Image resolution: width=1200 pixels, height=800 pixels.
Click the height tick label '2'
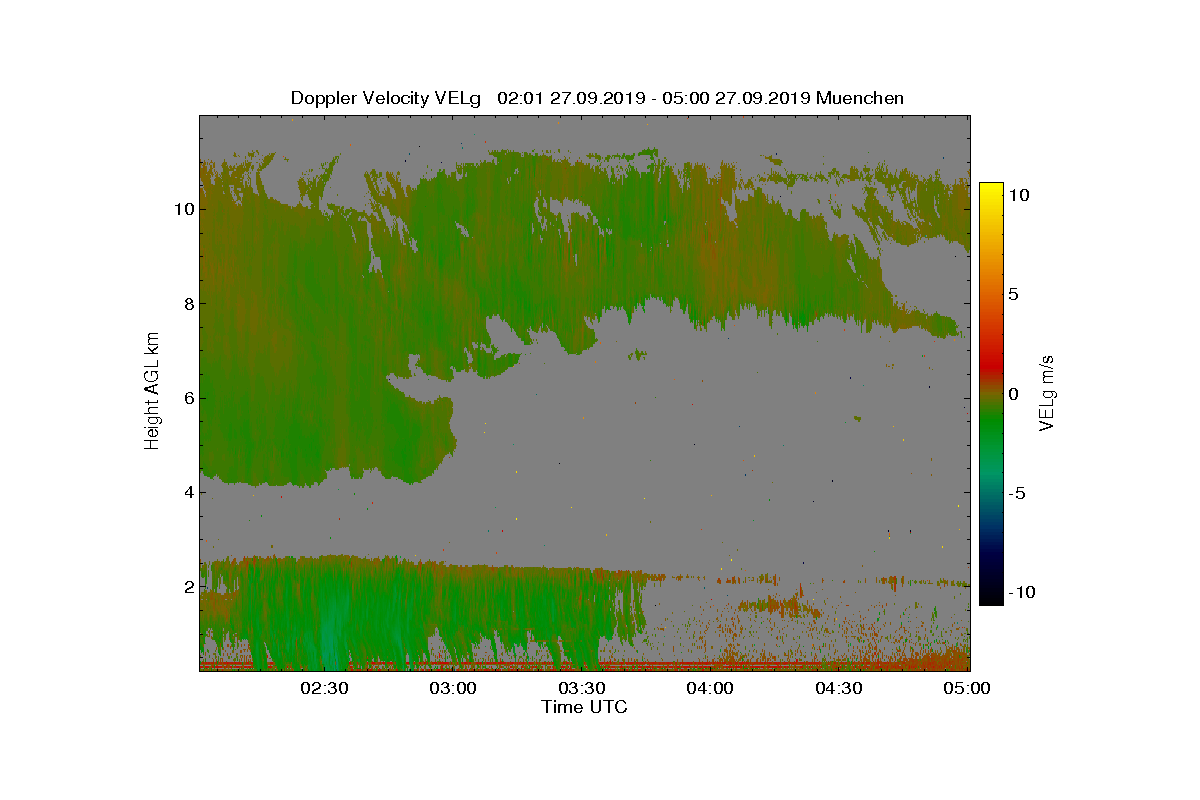click(187, 586)
